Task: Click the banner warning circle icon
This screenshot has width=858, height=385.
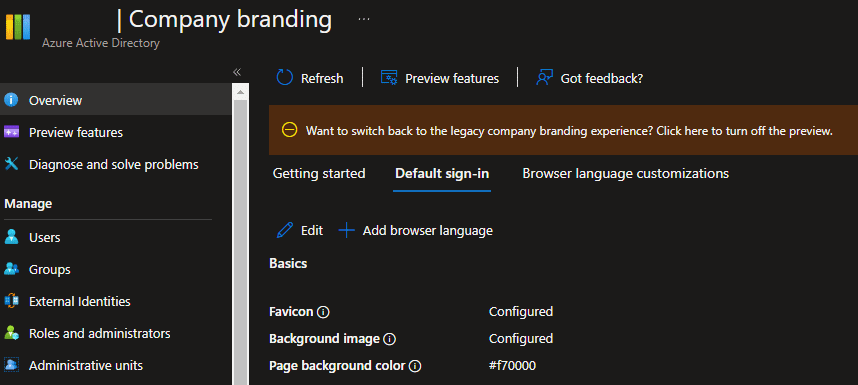Action: coord(289,130)
